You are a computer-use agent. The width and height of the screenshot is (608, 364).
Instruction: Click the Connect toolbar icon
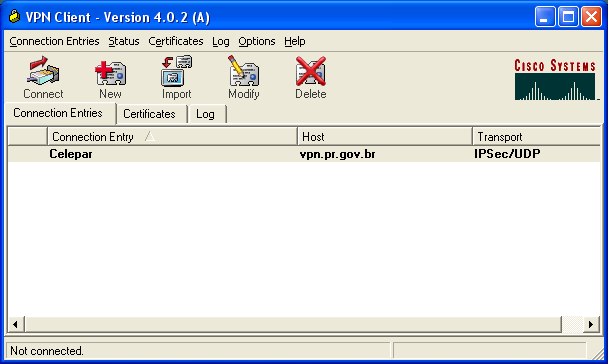(43, 78)
